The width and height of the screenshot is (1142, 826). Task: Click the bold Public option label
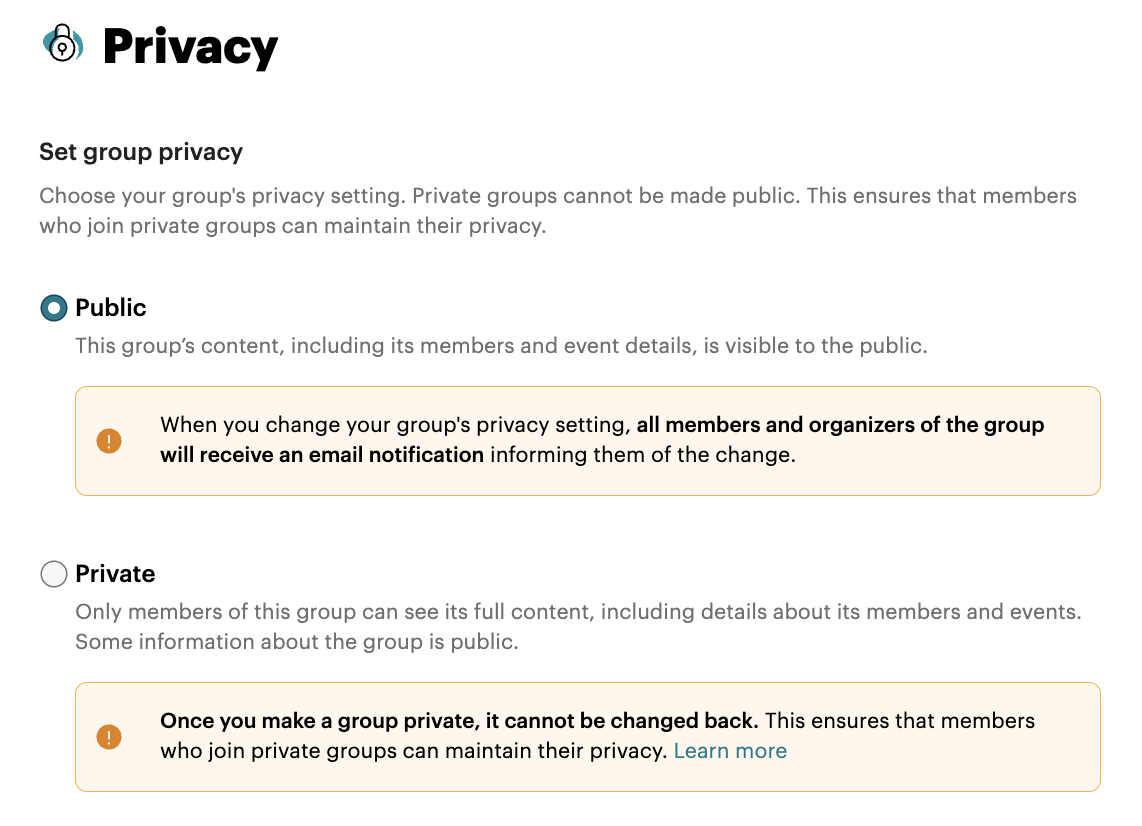point(111,308)
